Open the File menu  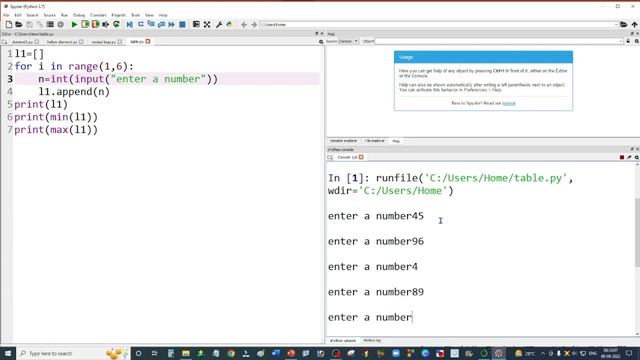coord(6,15)
